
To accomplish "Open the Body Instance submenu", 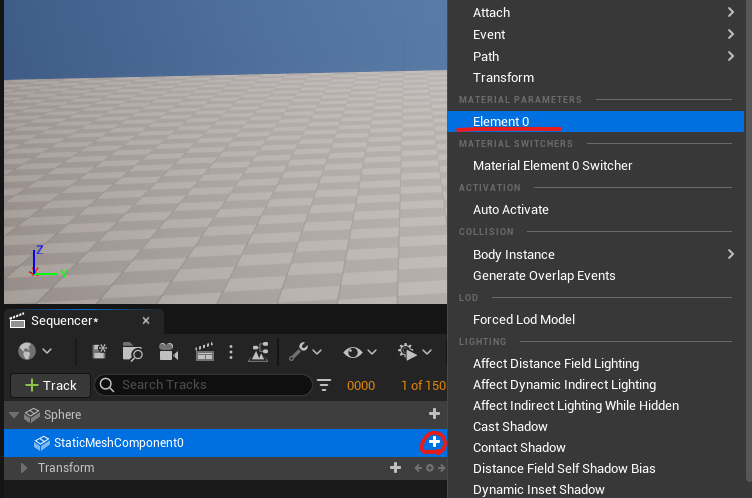I will click(x=595, y=254).
